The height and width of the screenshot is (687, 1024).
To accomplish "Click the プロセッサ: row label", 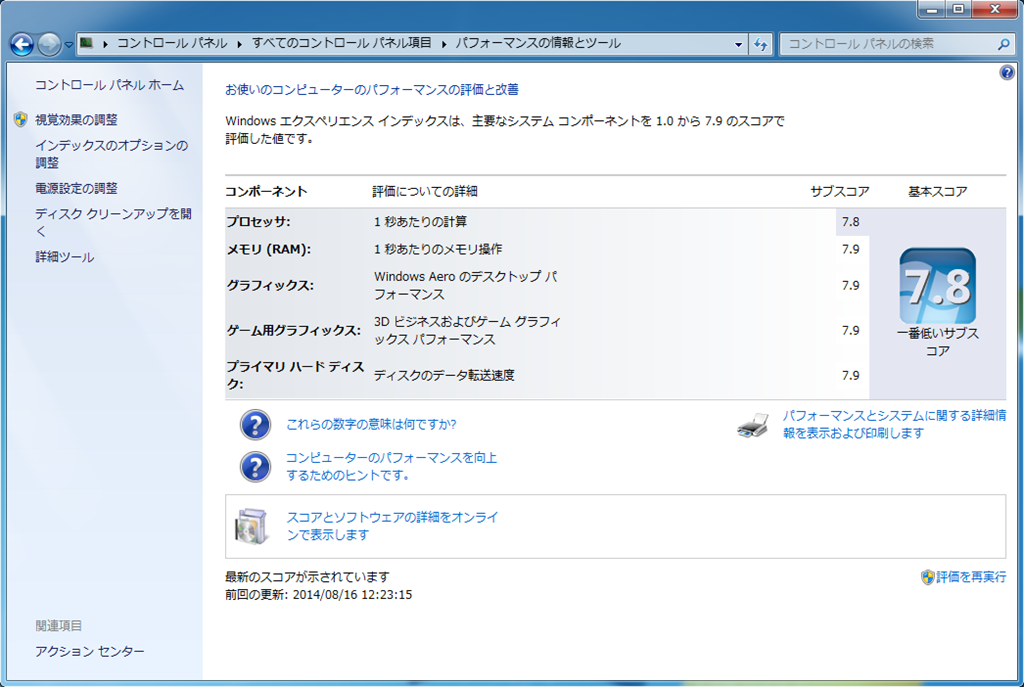I will pyautogui.click(x=259, y=222).
